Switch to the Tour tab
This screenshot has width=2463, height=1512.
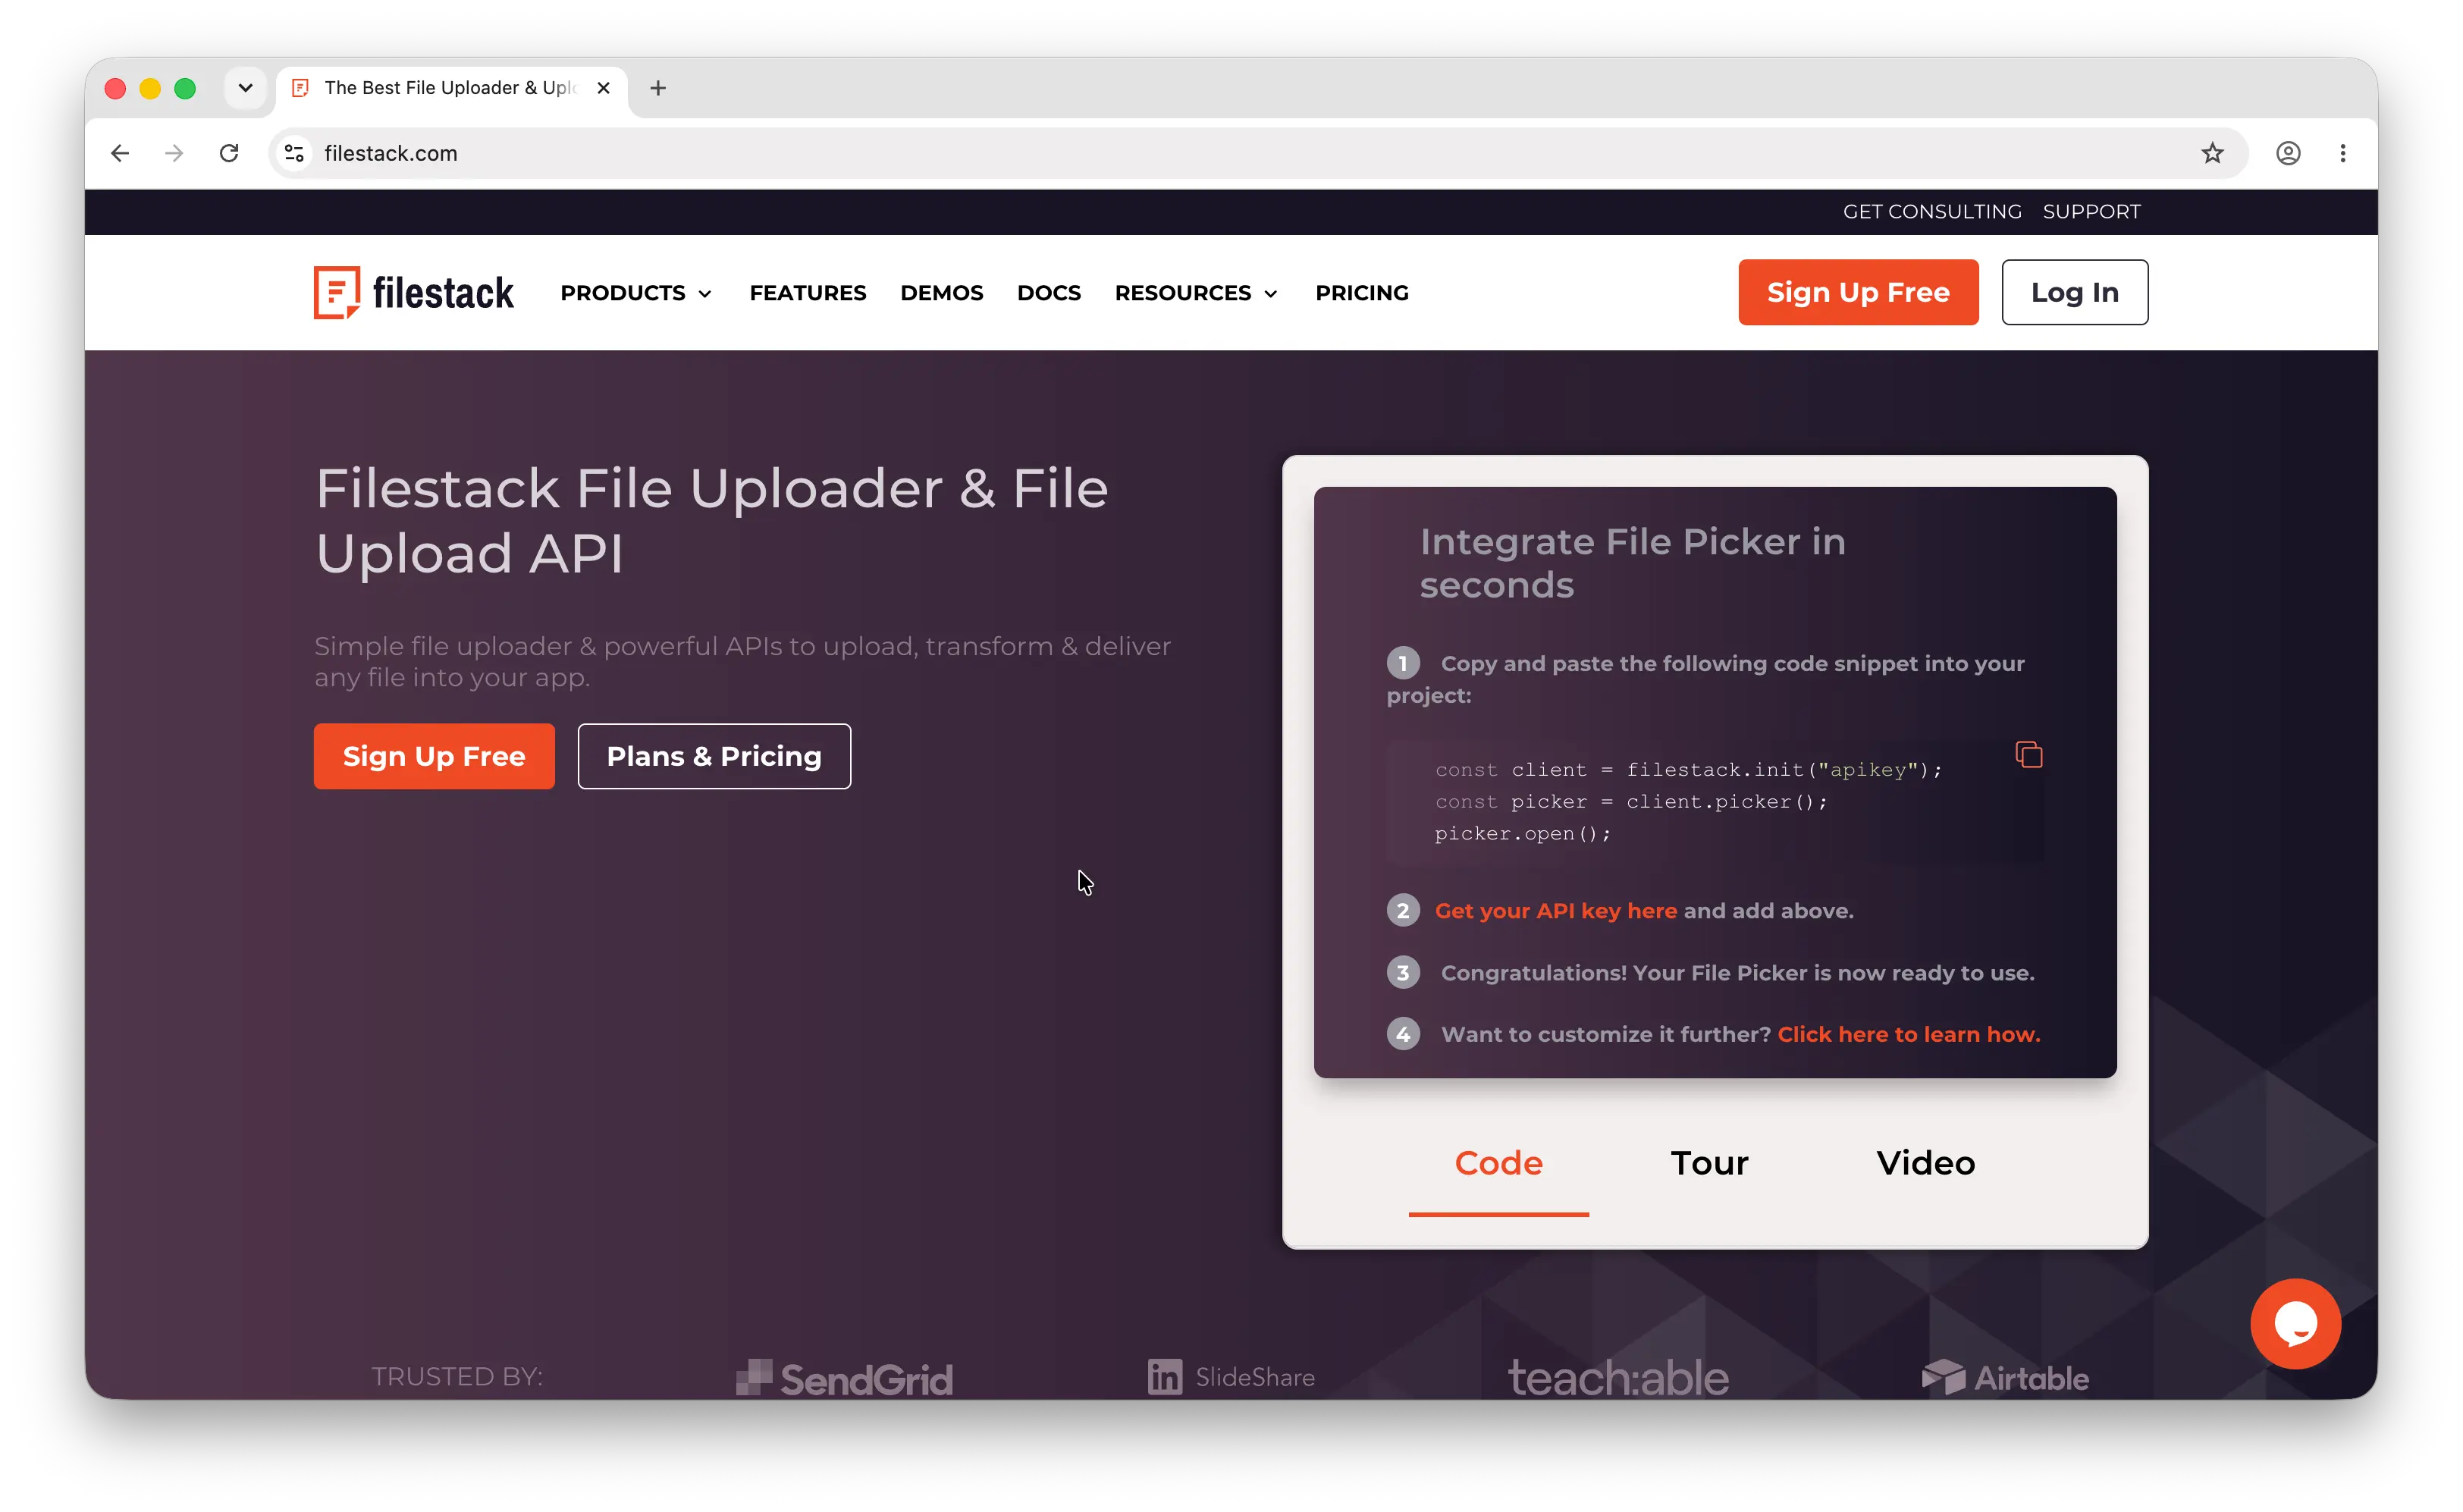[1709, 1163]
